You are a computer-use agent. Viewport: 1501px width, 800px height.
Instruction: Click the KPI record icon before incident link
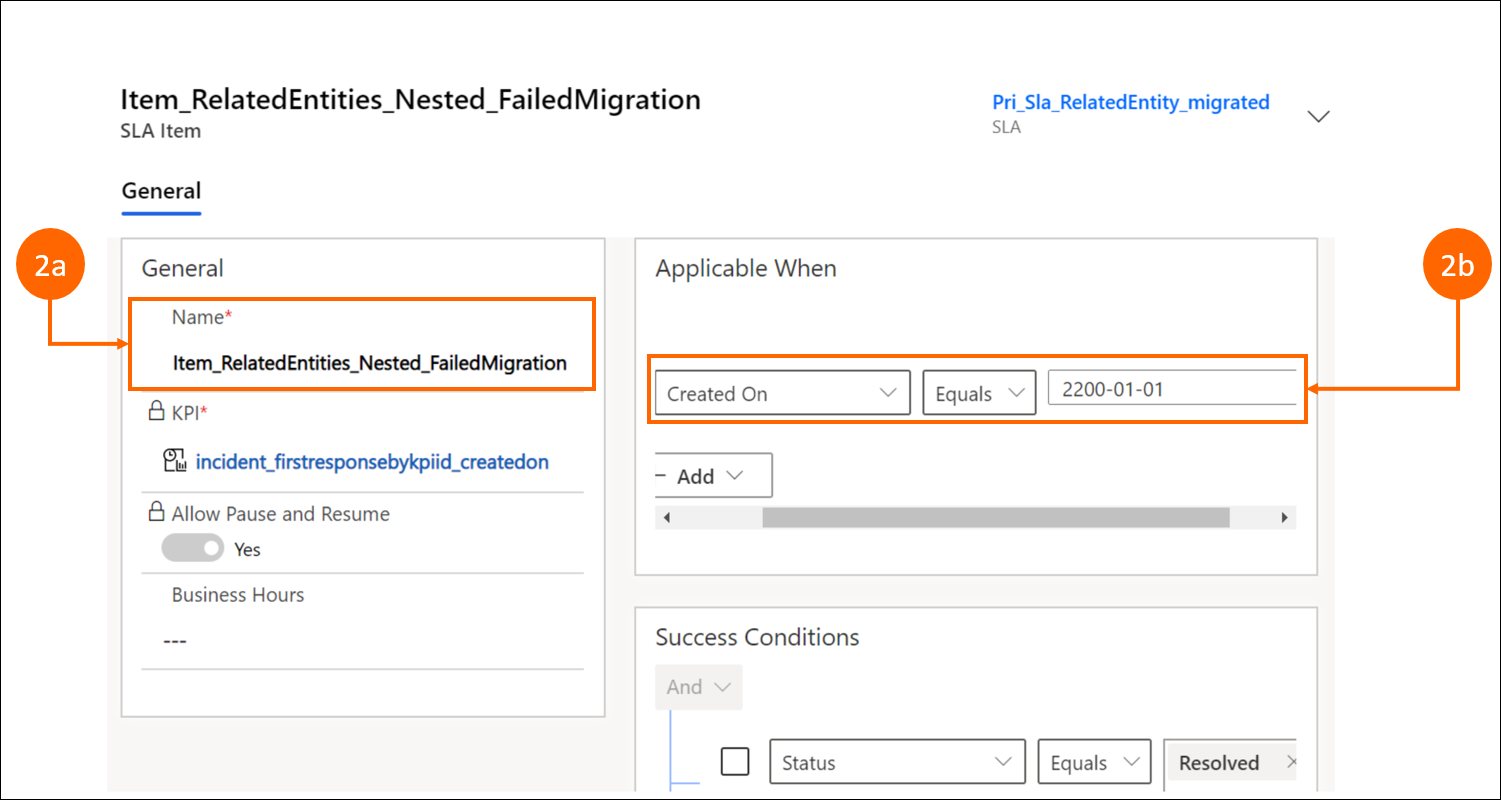175,461
